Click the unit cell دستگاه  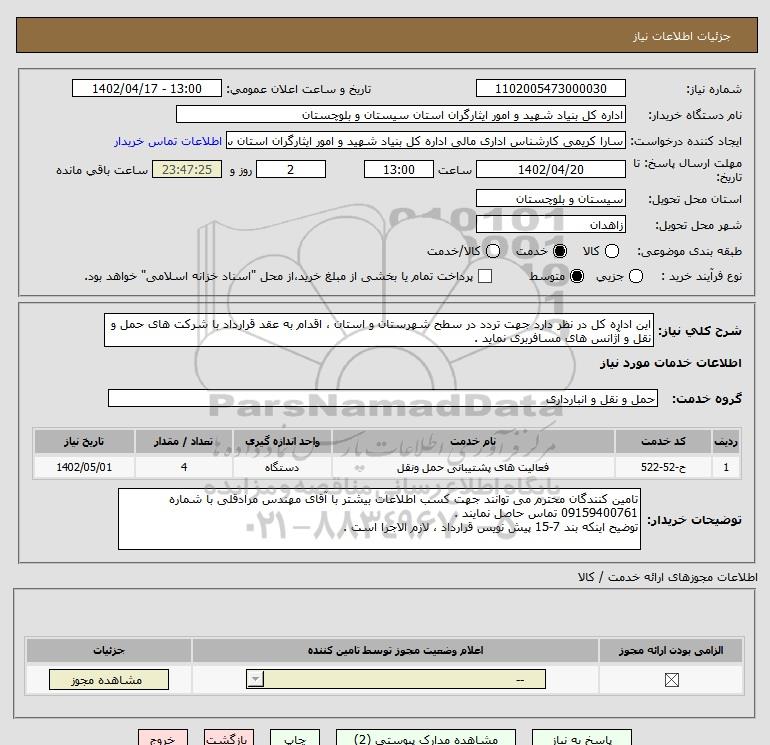coord(282,467)
